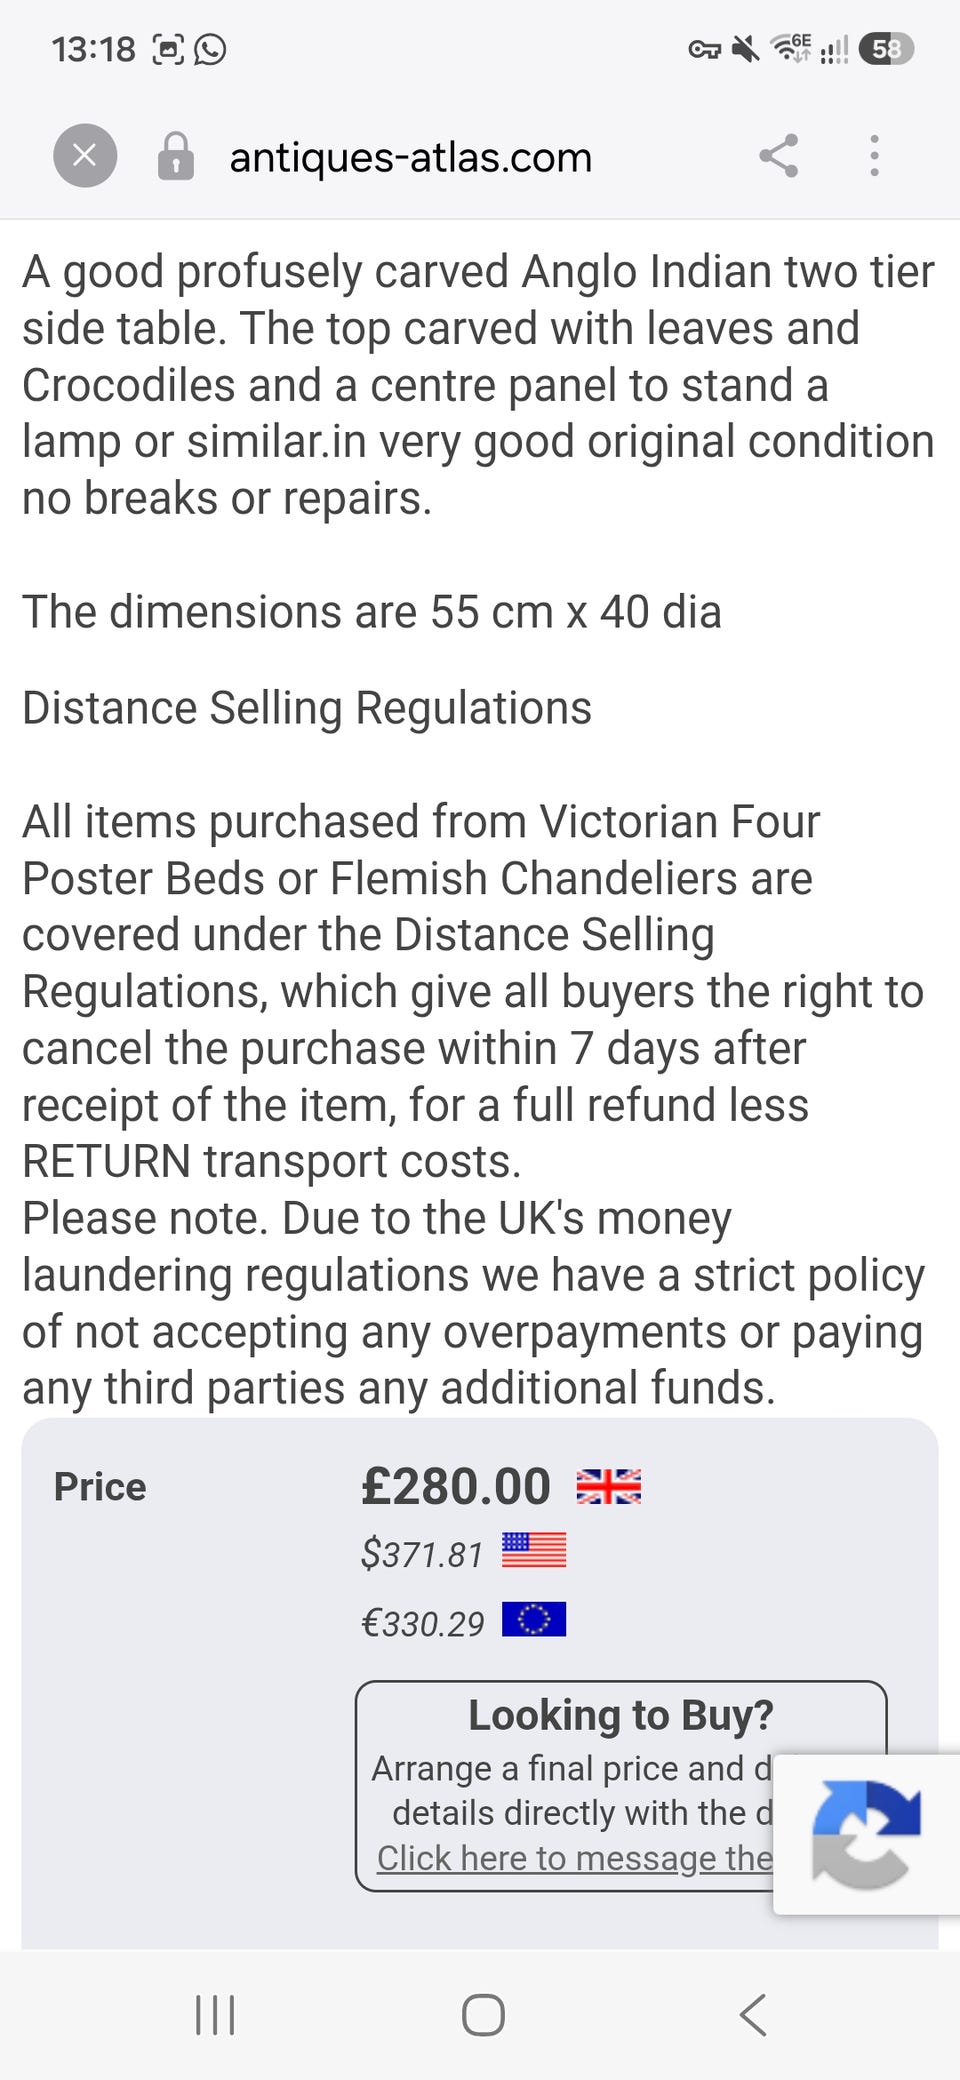Close the browser tab with X button
The image size is (960, 2080).
(x=85, y=156)
